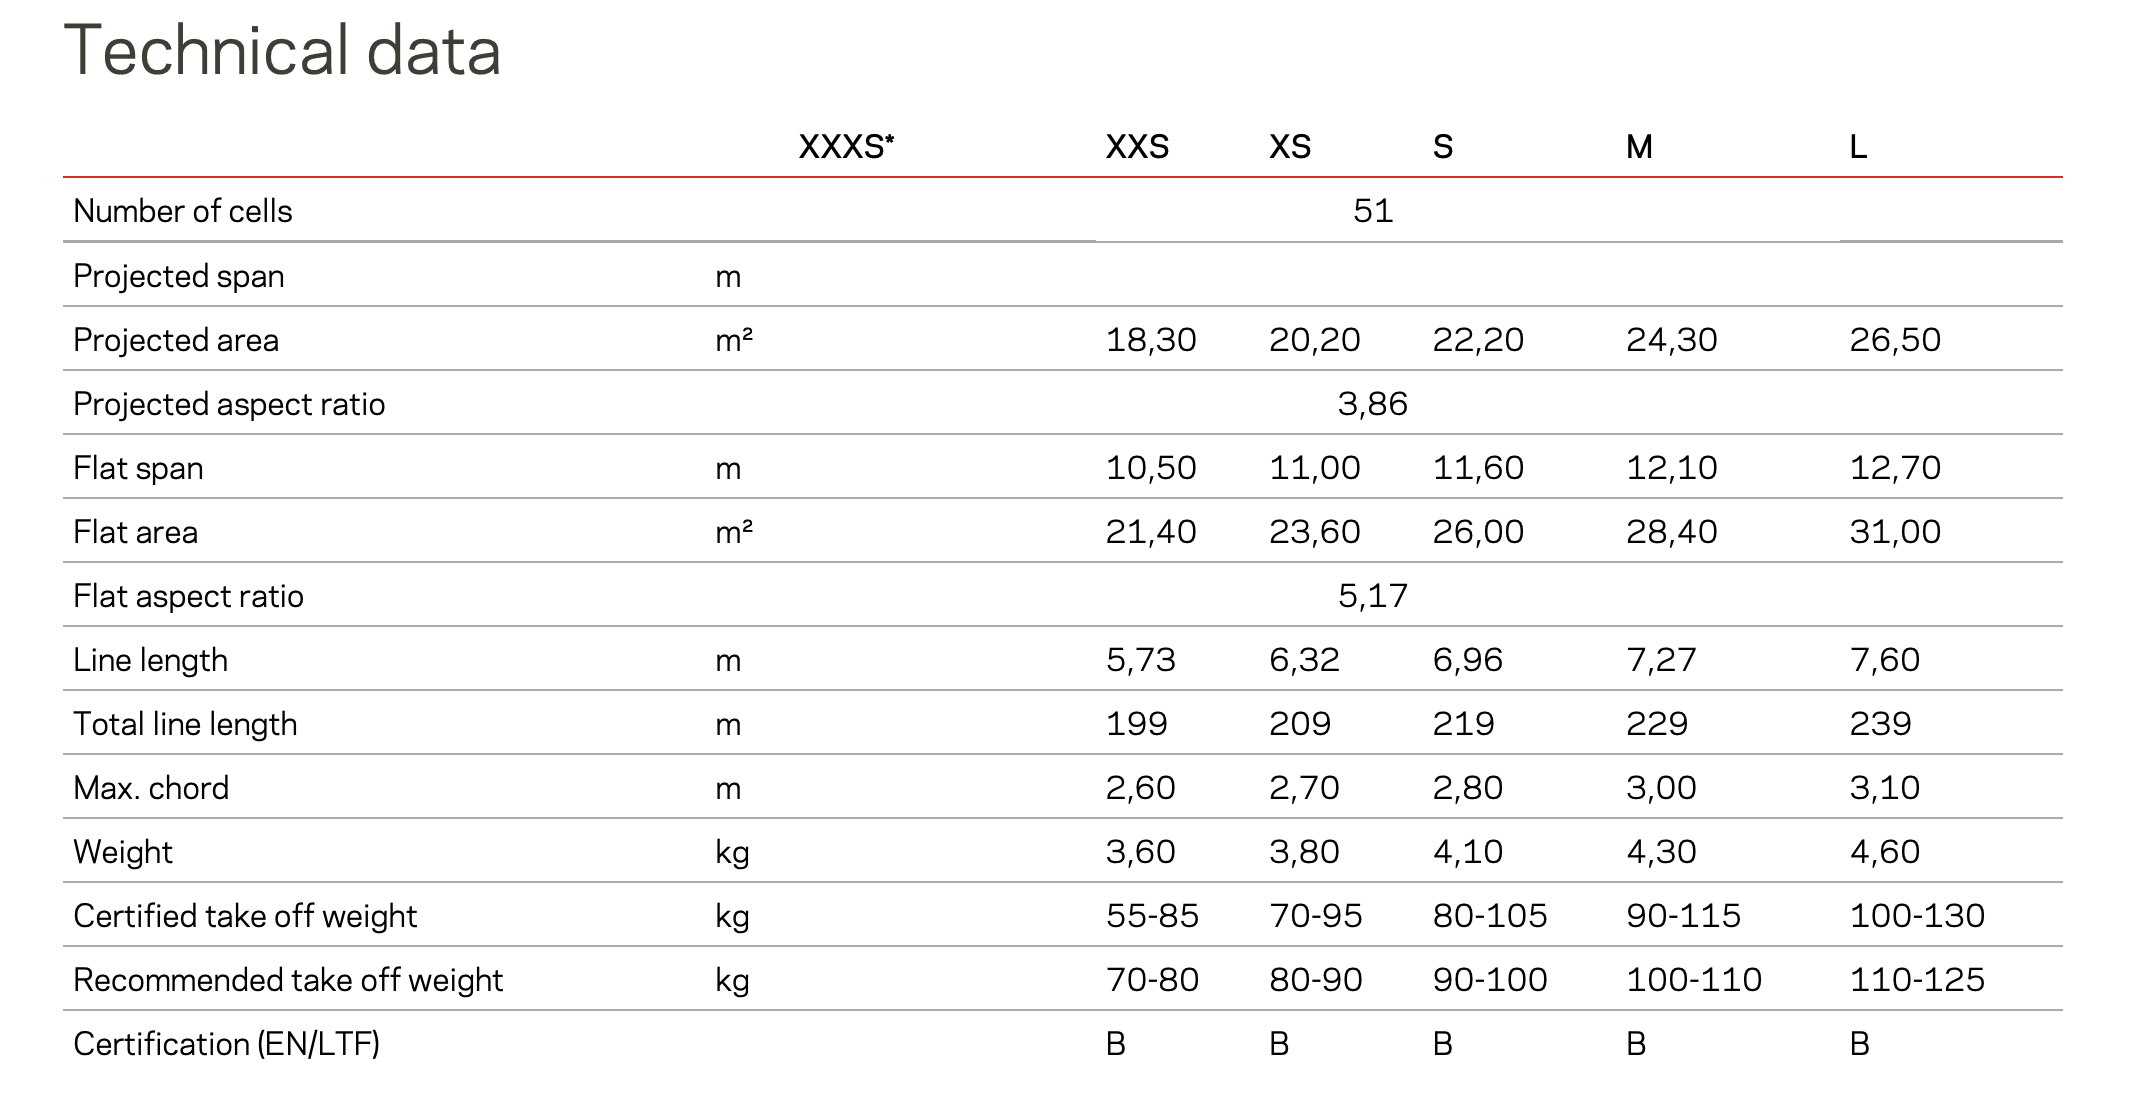
Task: Click the L size column header
Action: pyautogui.click(x=1858, y=147)
